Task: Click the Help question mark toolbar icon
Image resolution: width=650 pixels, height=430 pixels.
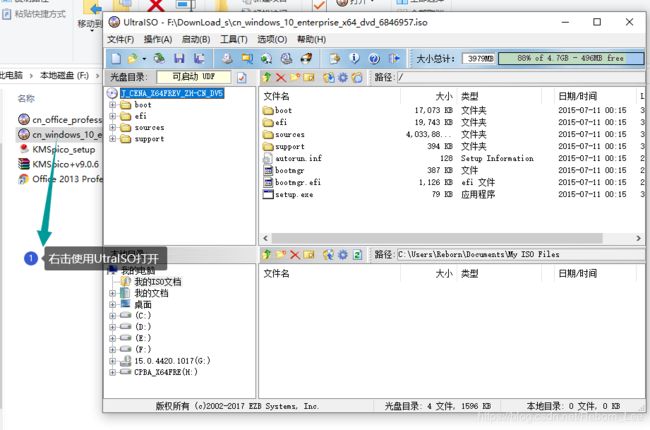Action: (374, 58)
